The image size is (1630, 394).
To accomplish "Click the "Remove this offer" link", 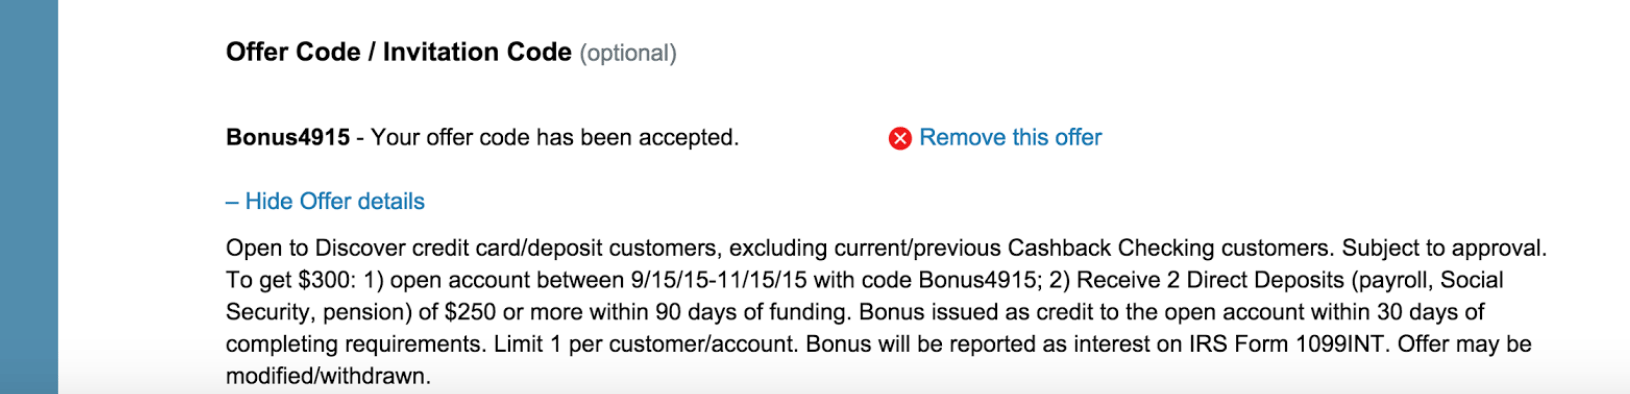I will [x=1010, y=137].
